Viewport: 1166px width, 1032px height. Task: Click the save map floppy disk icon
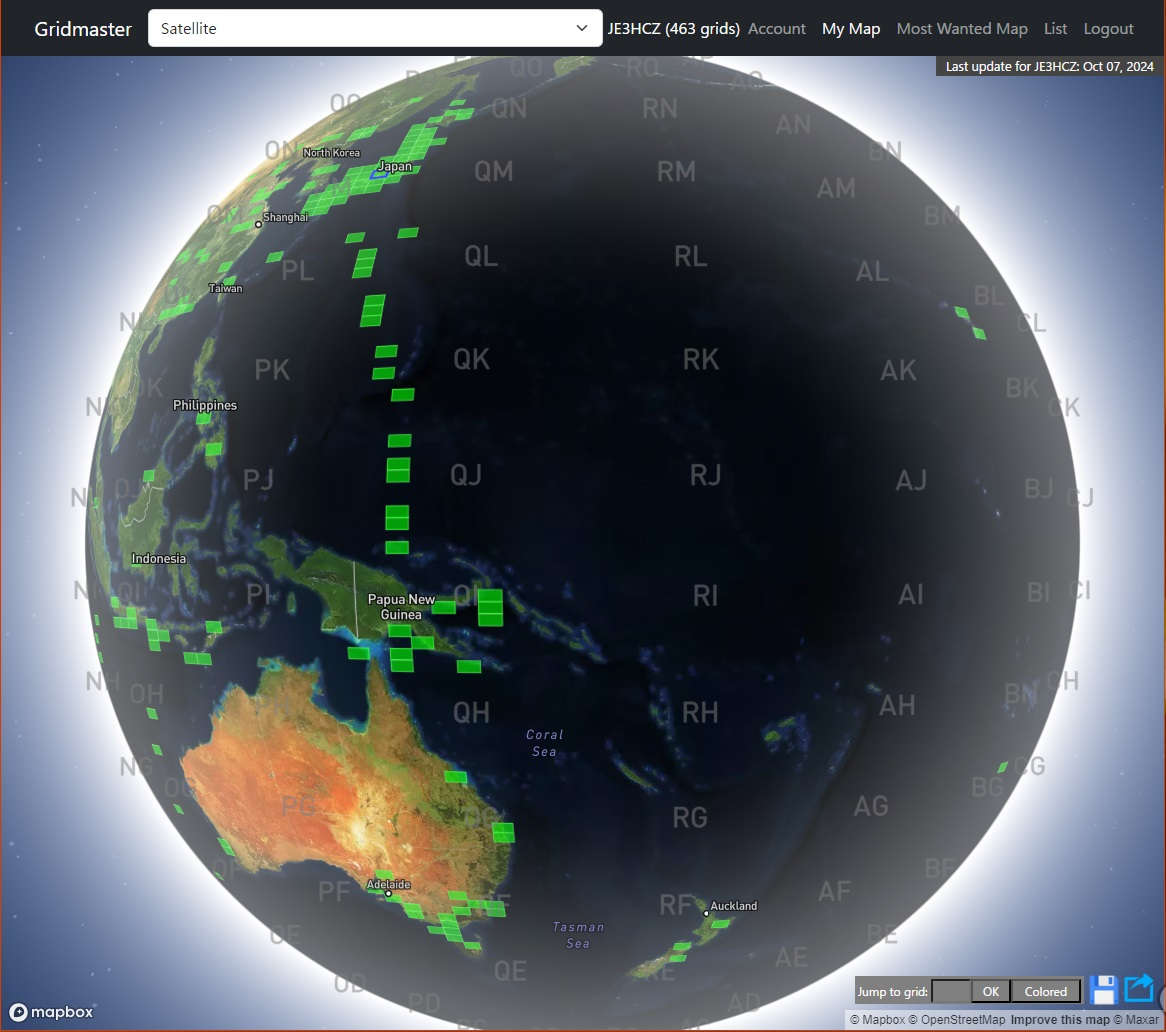[x=1103, y=990]
